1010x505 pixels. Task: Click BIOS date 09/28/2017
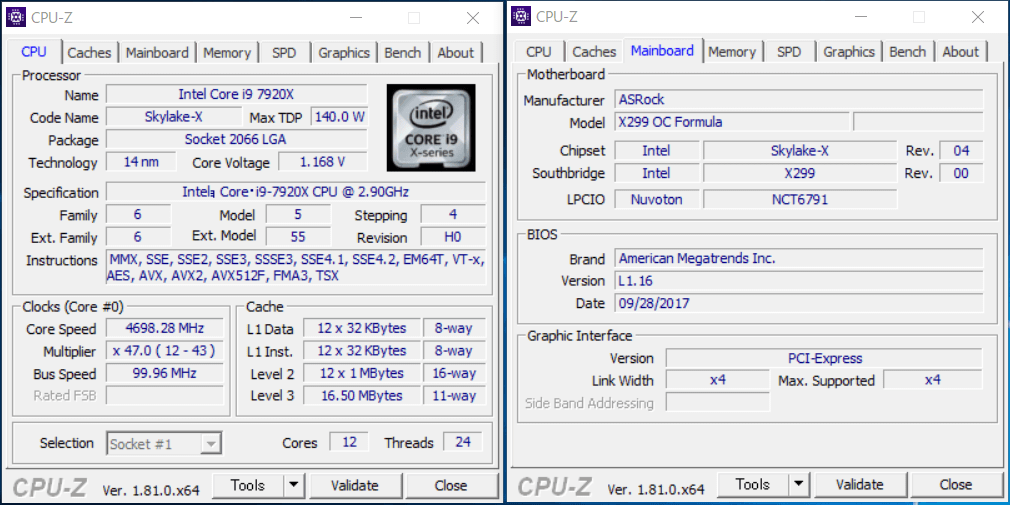pyautogui.click(x=799, y=303)
